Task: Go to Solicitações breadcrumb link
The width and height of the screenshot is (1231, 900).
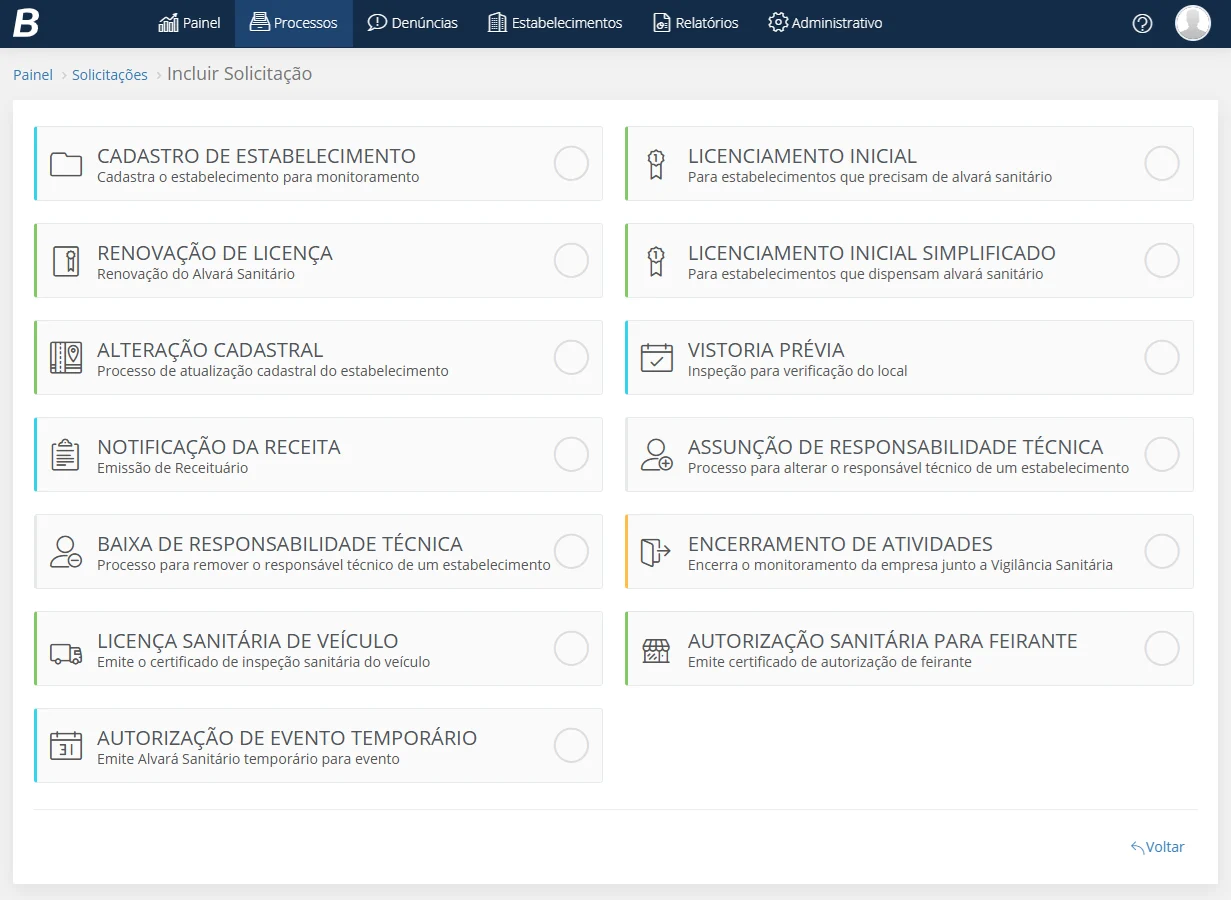Action: click(x=110, y=75)
